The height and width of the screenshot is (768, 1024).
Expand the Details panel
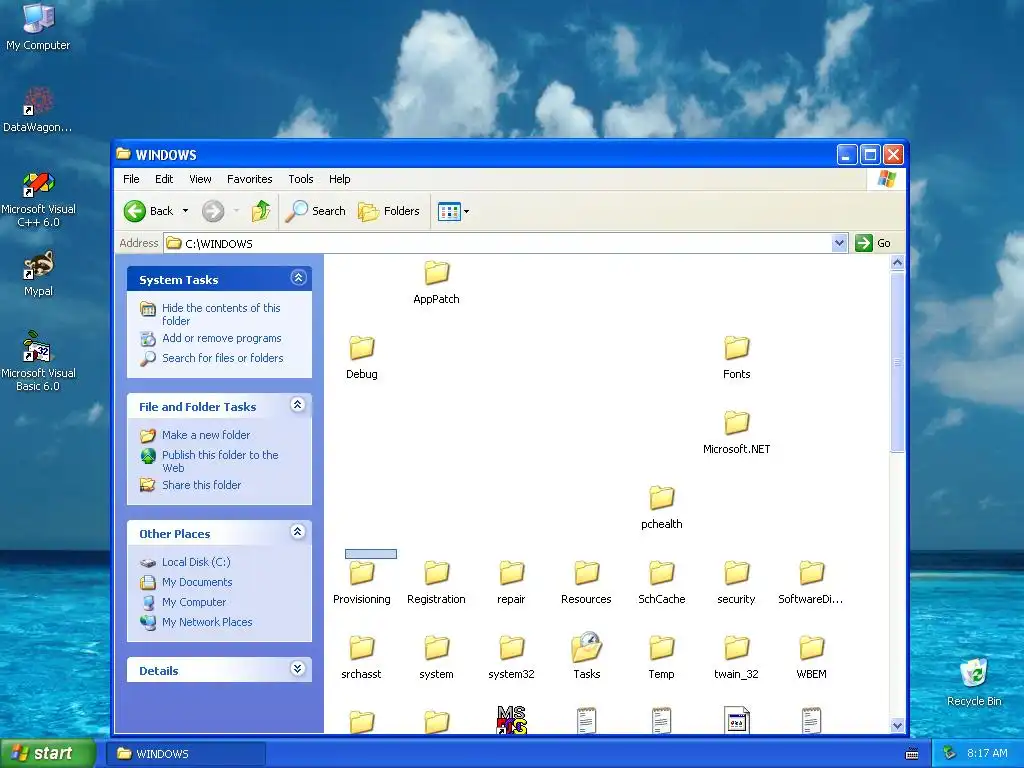pos(298,669)
